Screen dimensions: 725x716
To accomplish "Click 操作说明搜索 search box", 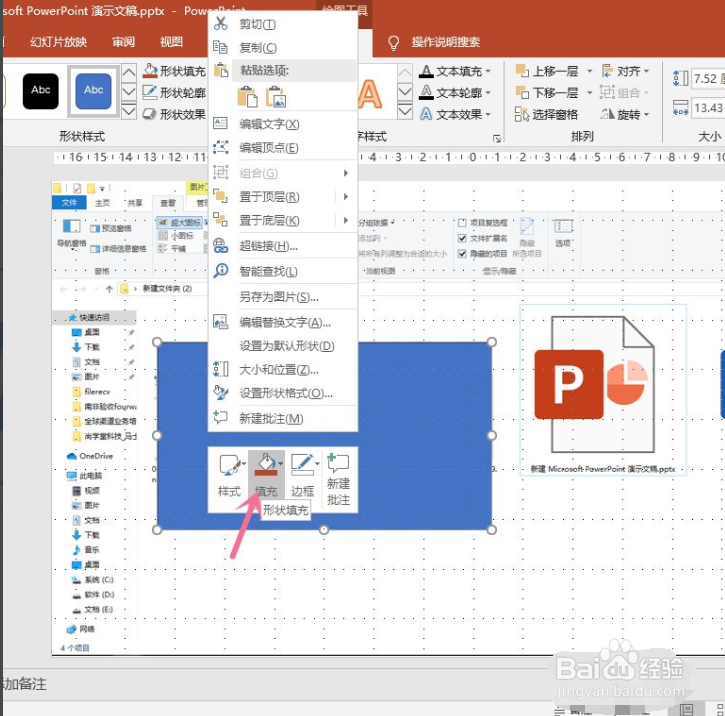I will click(446, 42).
